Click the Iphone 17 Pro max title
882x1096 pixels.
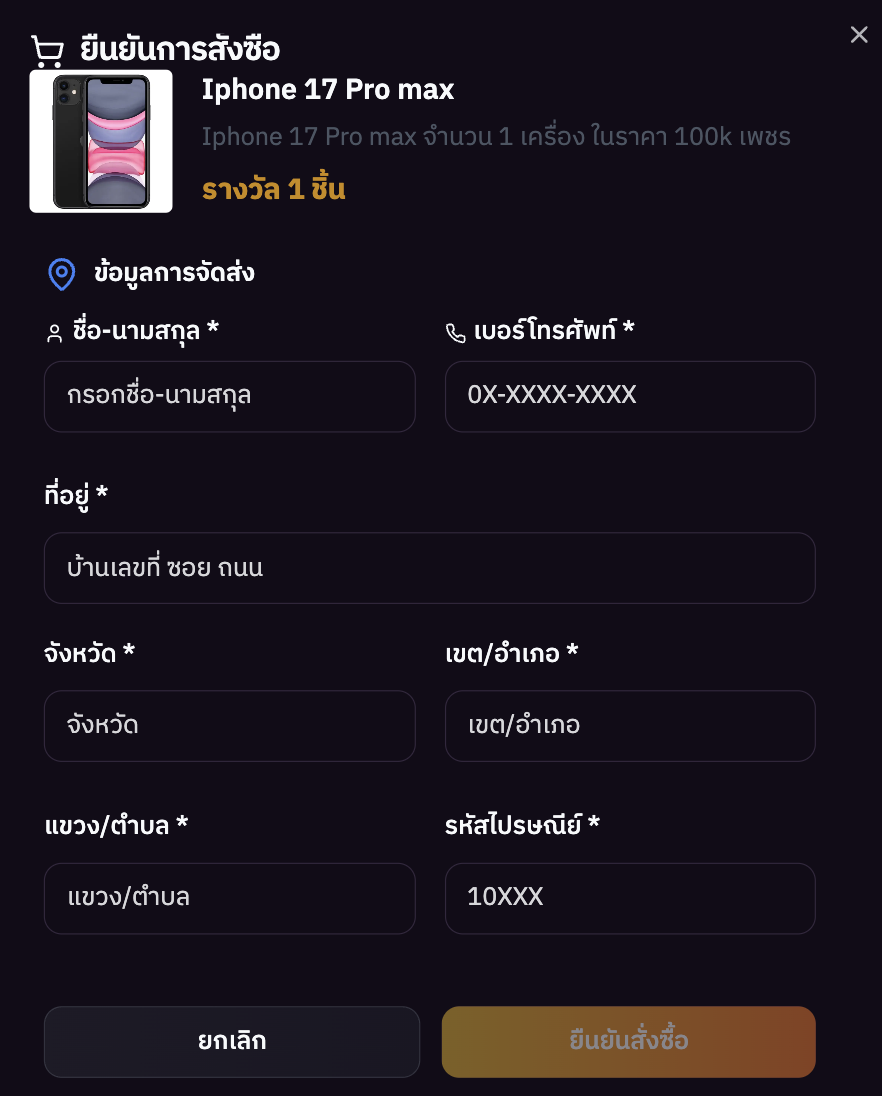coord(328,90)
